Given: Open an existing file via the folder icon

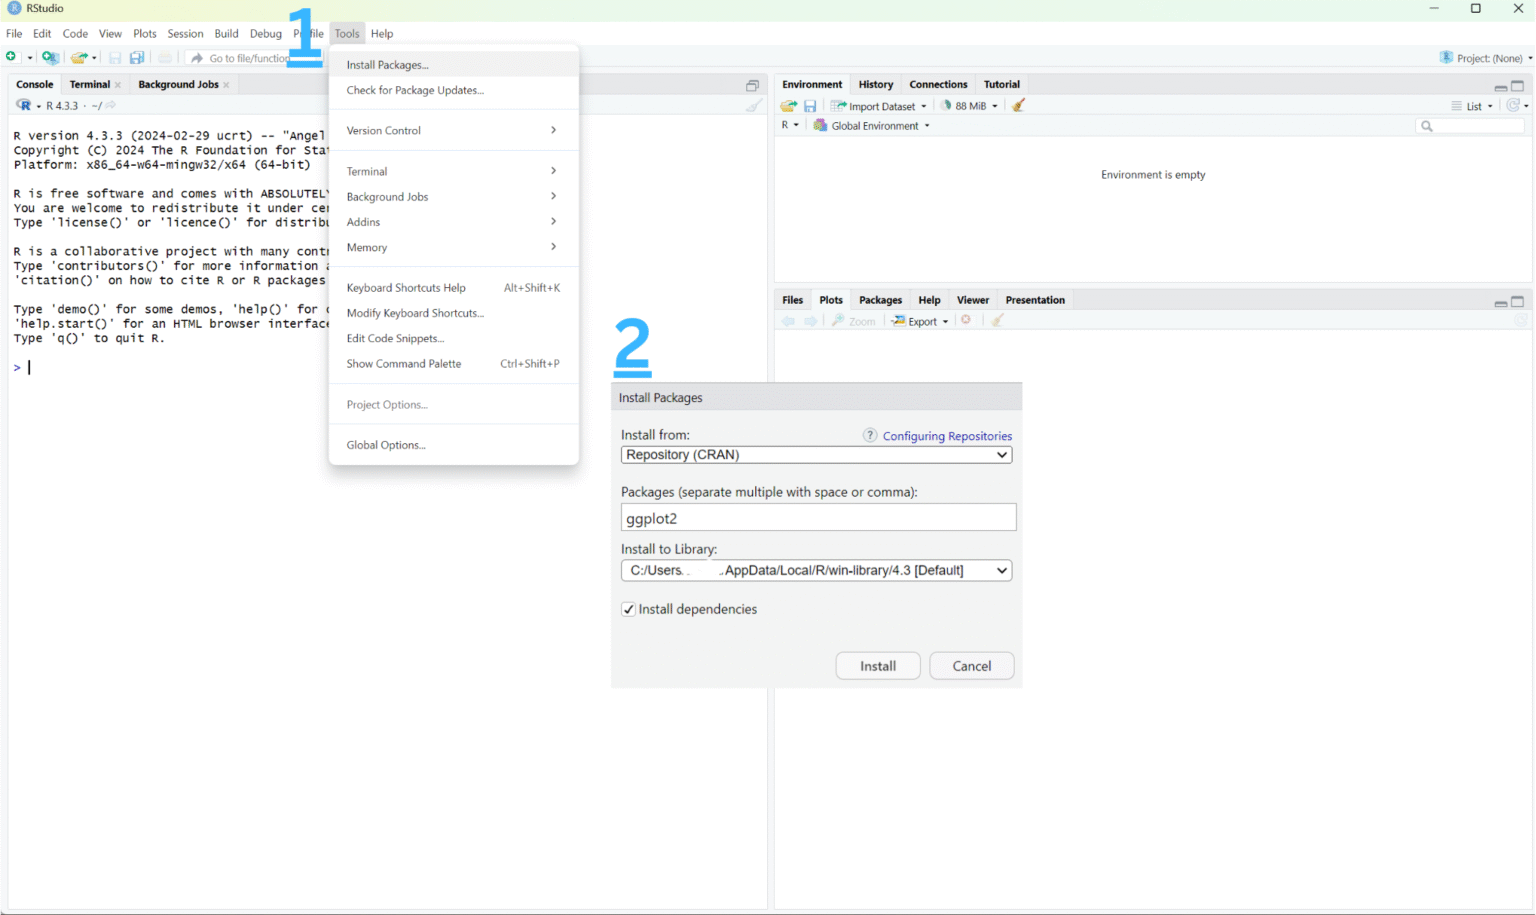Looking at the screenshot, I should coord(81,57).
